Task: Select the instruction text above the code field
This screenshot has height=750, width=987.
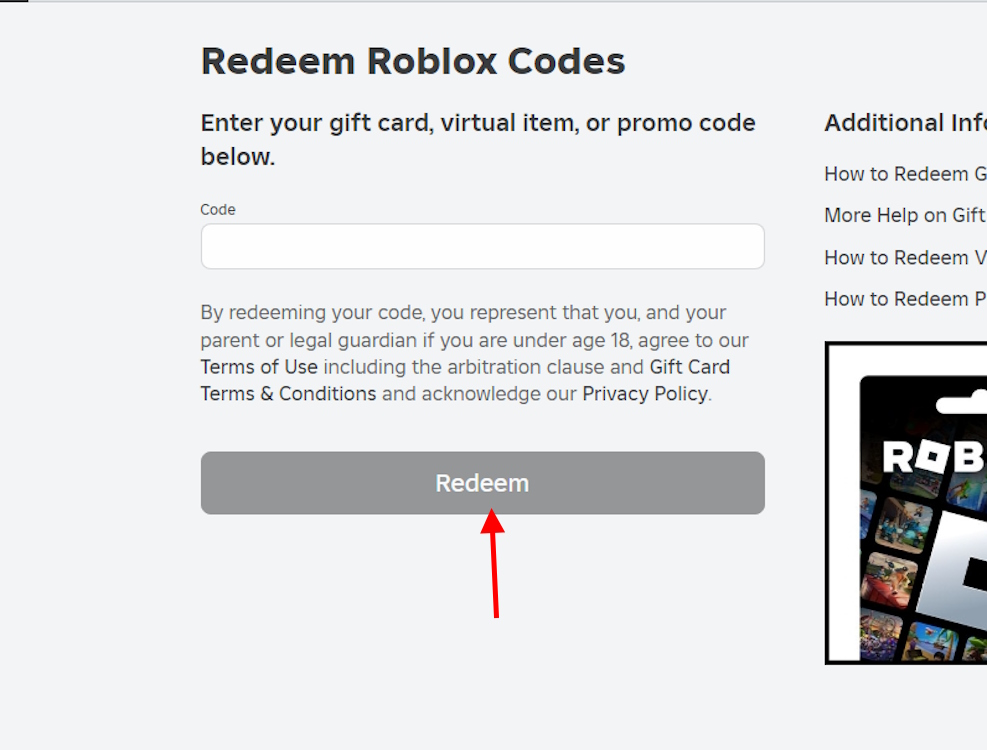Action: click(478, 139)
